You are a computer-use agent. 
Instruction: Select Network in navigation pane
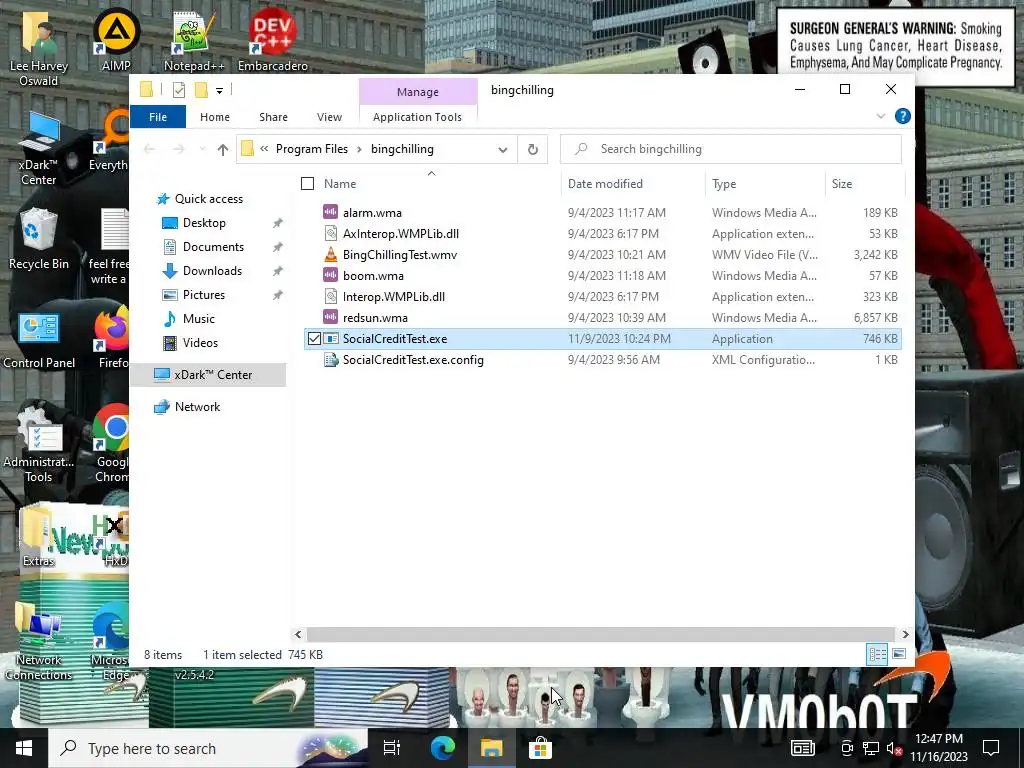[x=197, y=407]
